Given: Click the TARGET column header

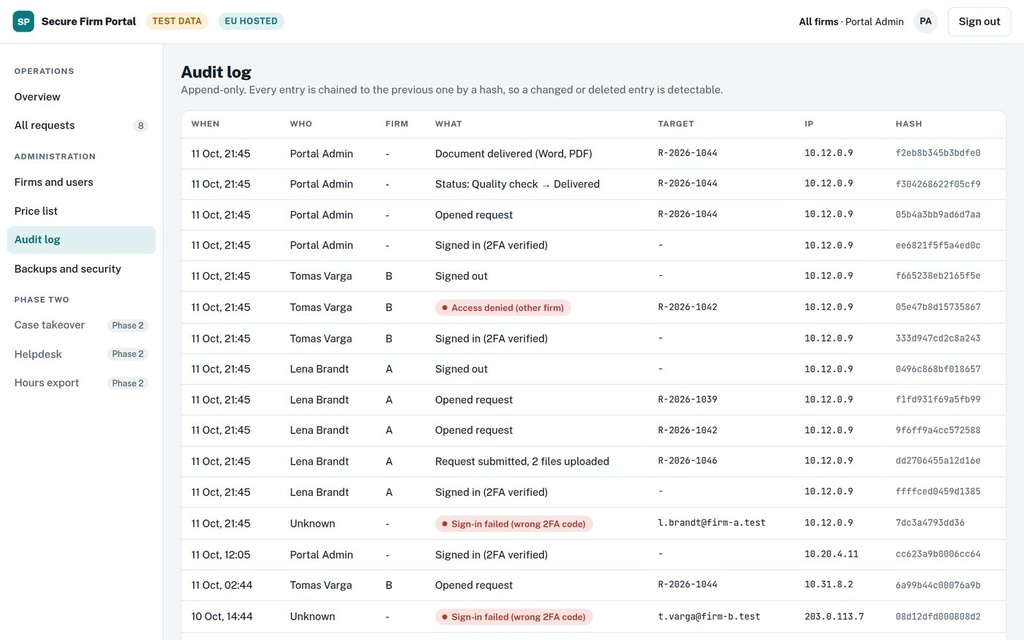Looking at the screenshot, I should (676, 123).
